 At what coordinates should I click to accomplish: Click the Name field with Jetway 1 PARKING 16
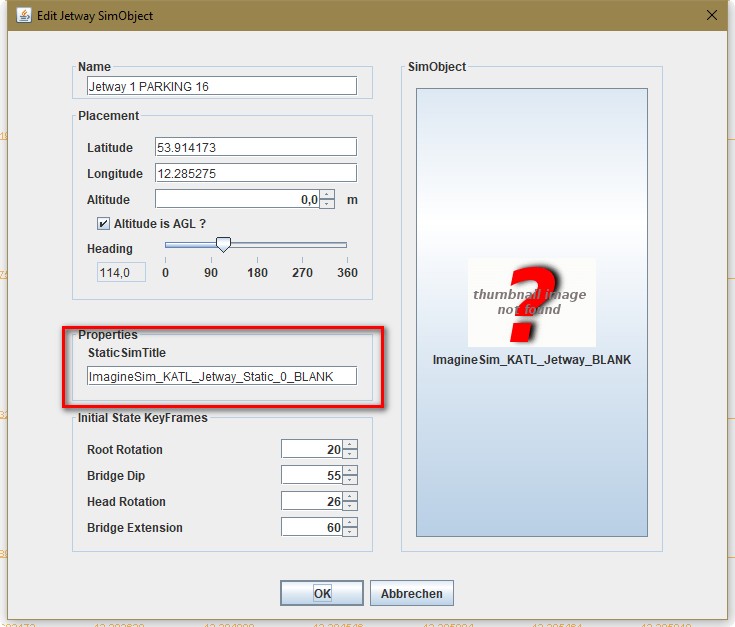(x=221, y=86)
